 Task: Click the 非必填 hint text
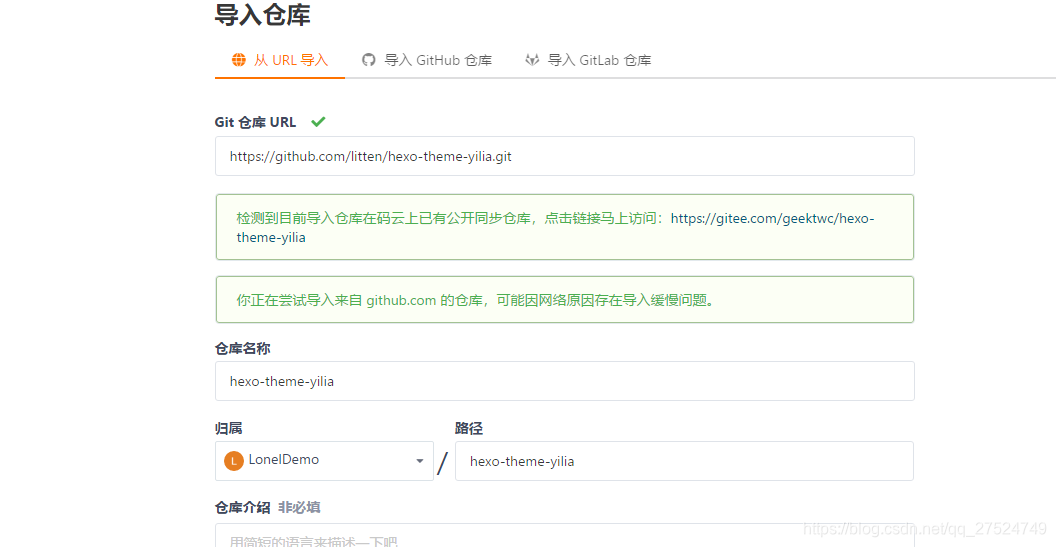(299, 507)
